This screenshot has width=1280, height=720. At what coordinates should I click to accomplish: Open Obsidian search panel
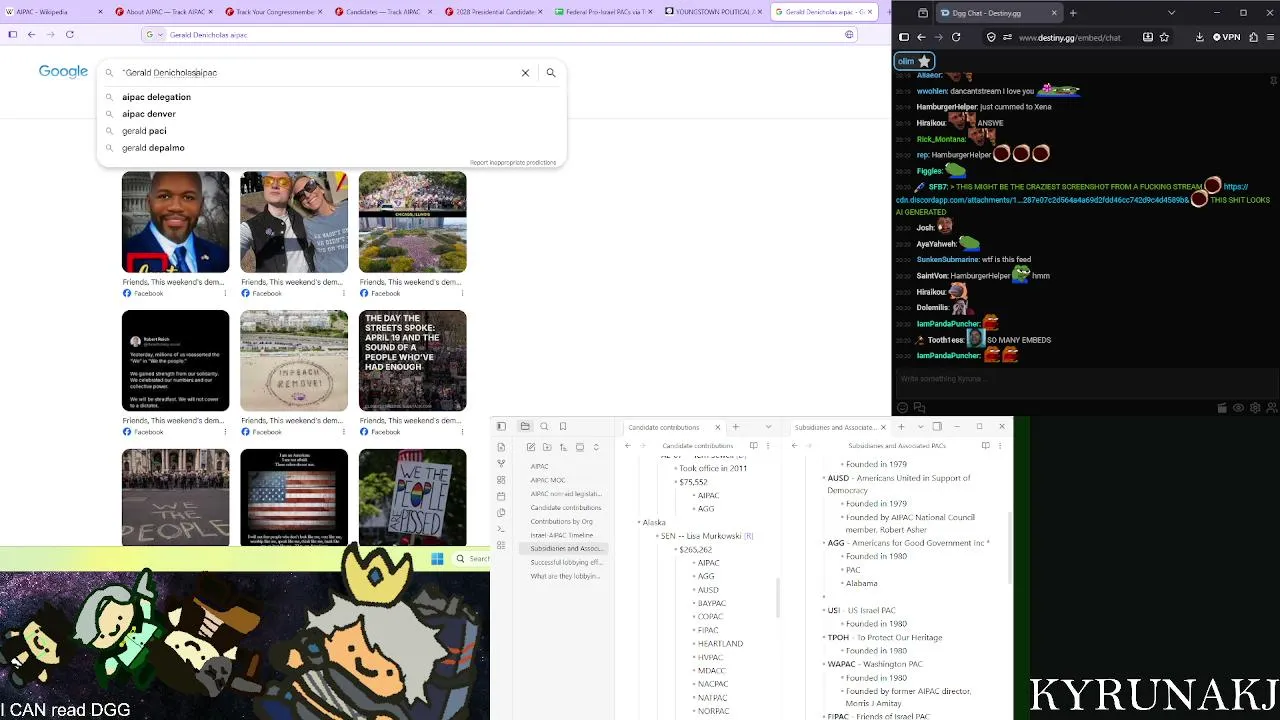544,427
